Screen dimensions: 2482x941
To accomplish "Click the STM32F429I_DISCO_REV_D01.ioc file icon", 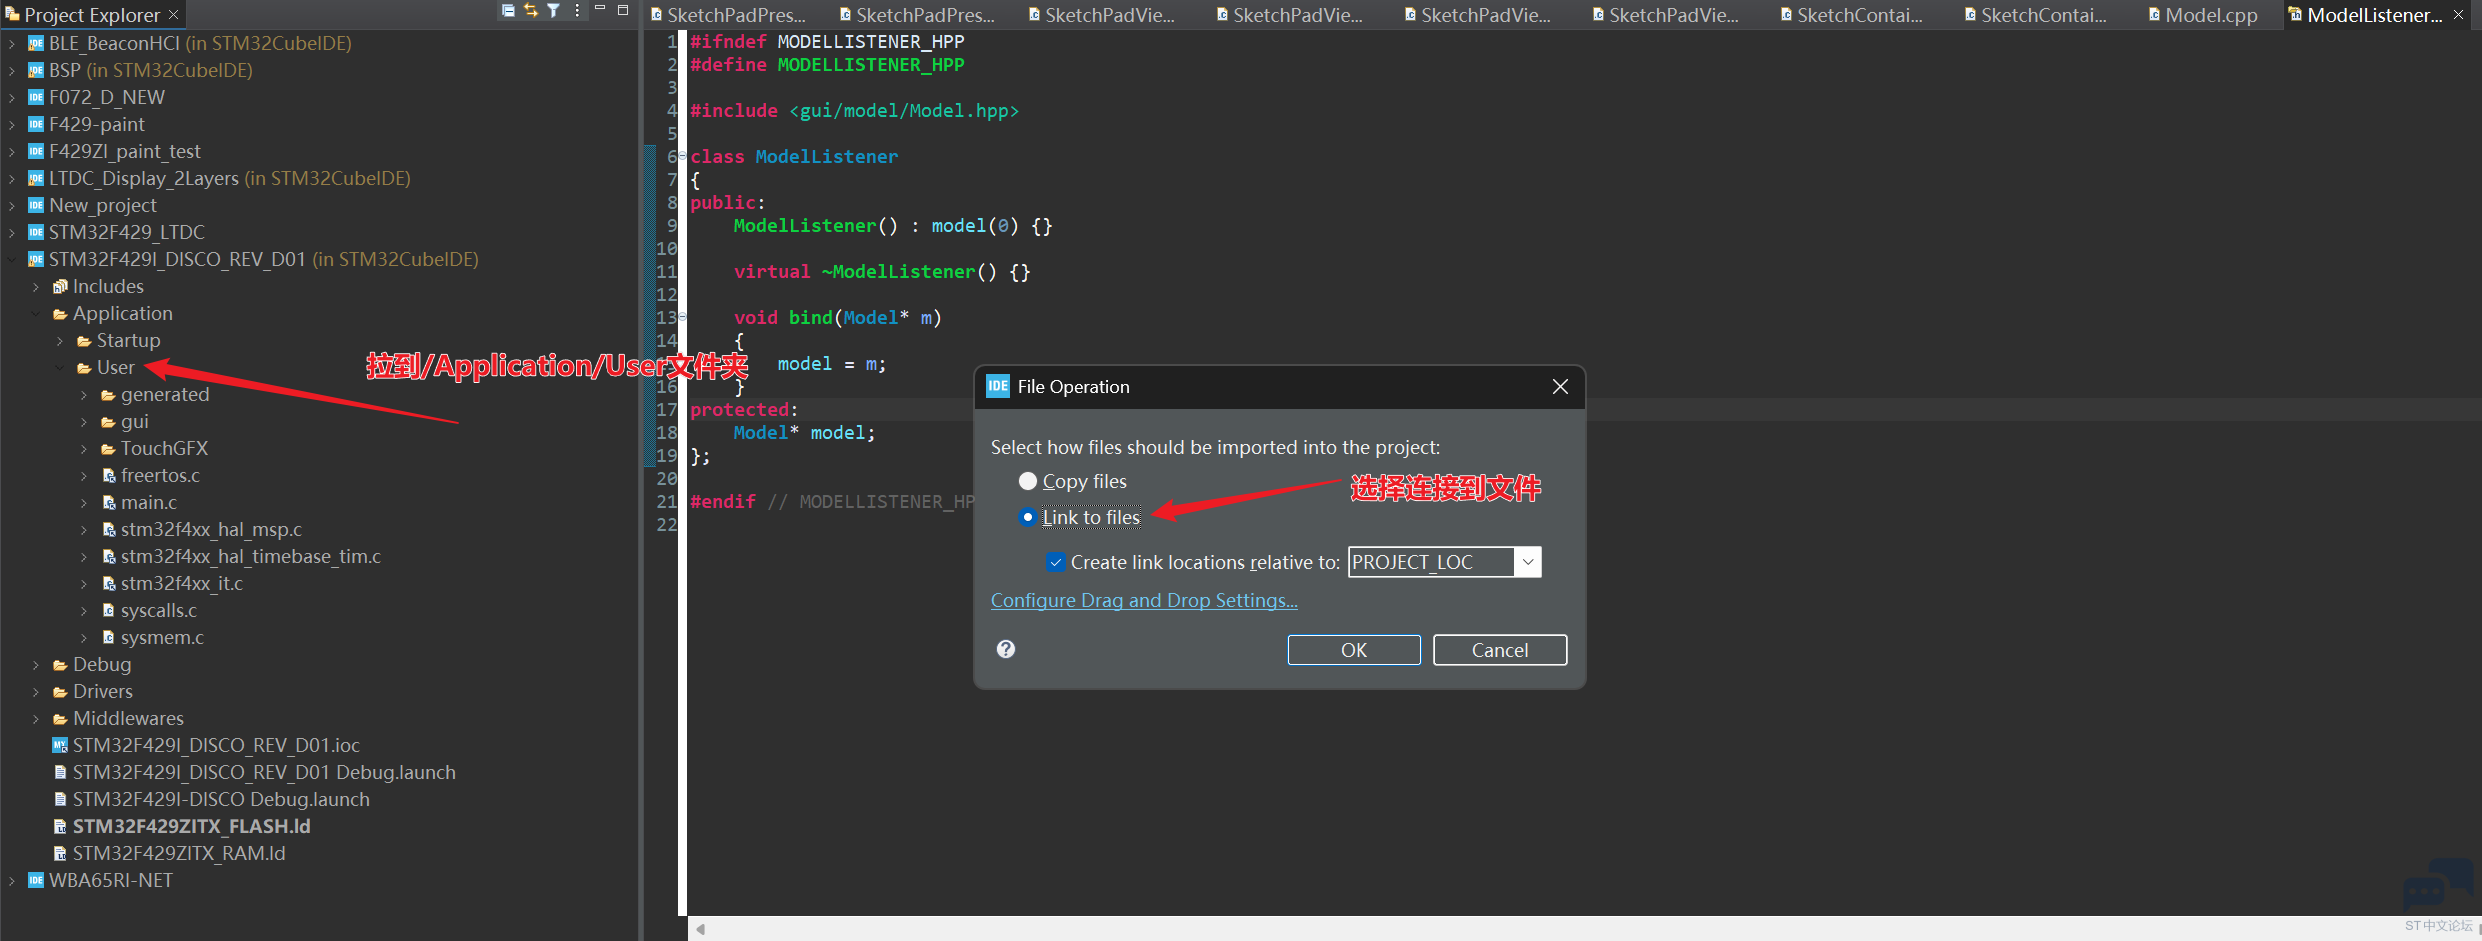I will (60, 745).
